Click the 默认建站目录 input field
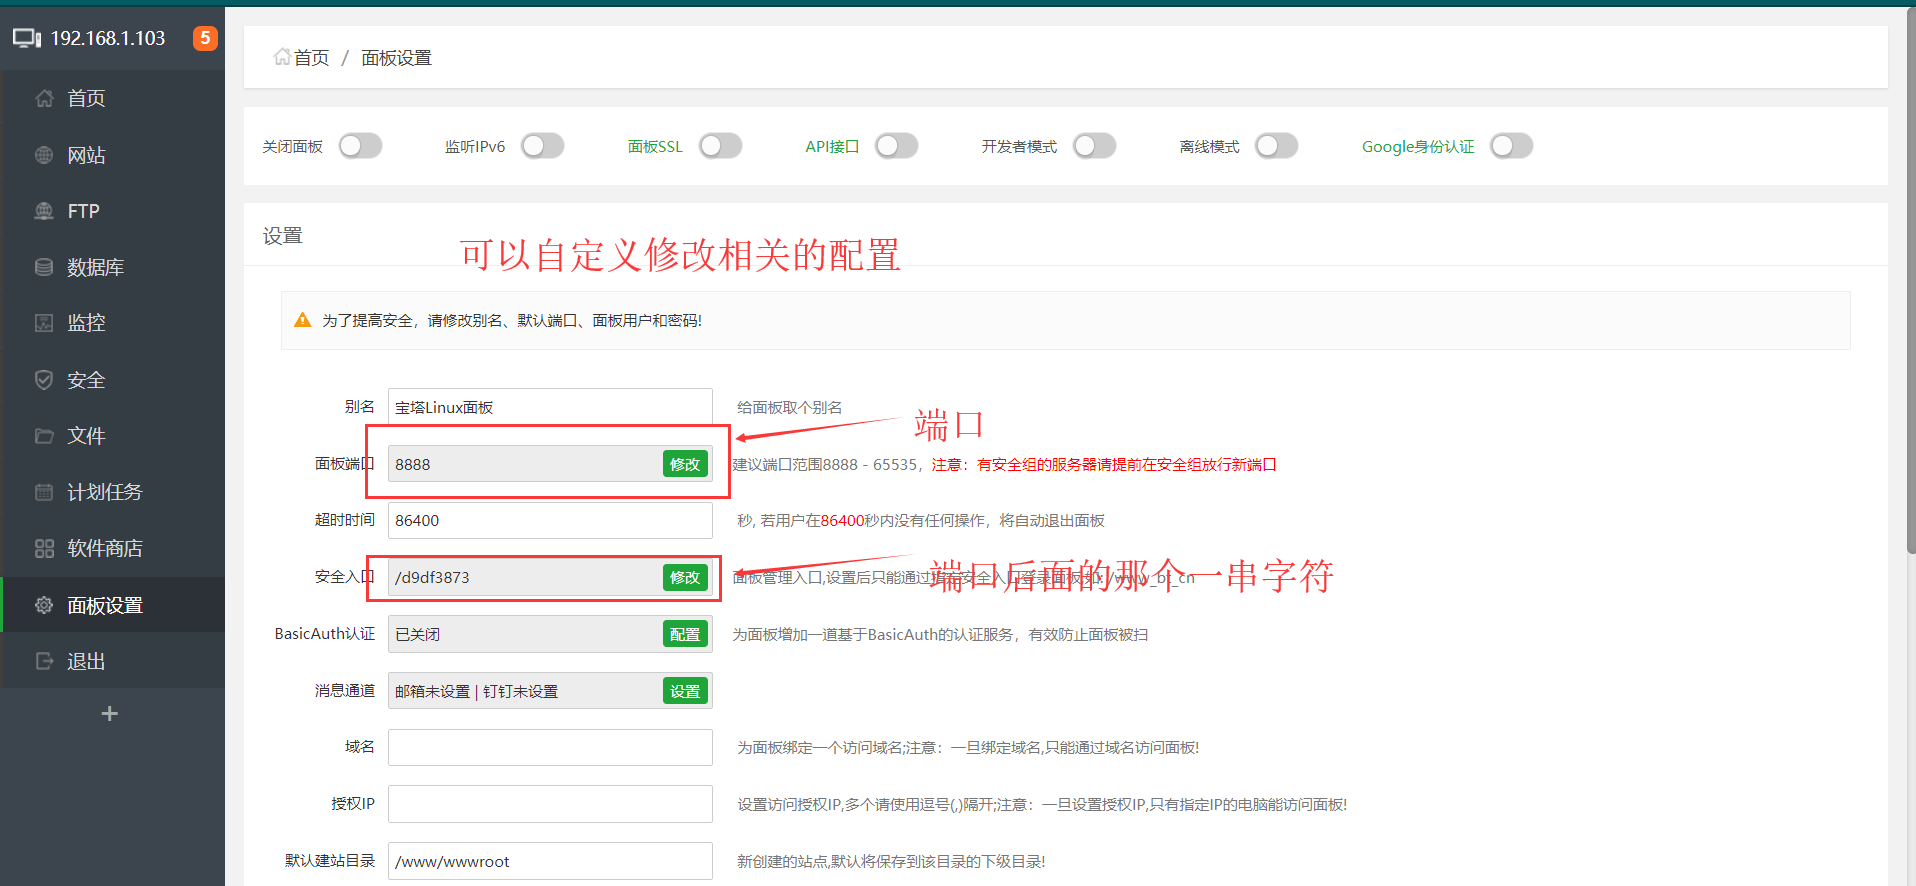Viewport: 1916px width, 886px height. coord(550,861)
